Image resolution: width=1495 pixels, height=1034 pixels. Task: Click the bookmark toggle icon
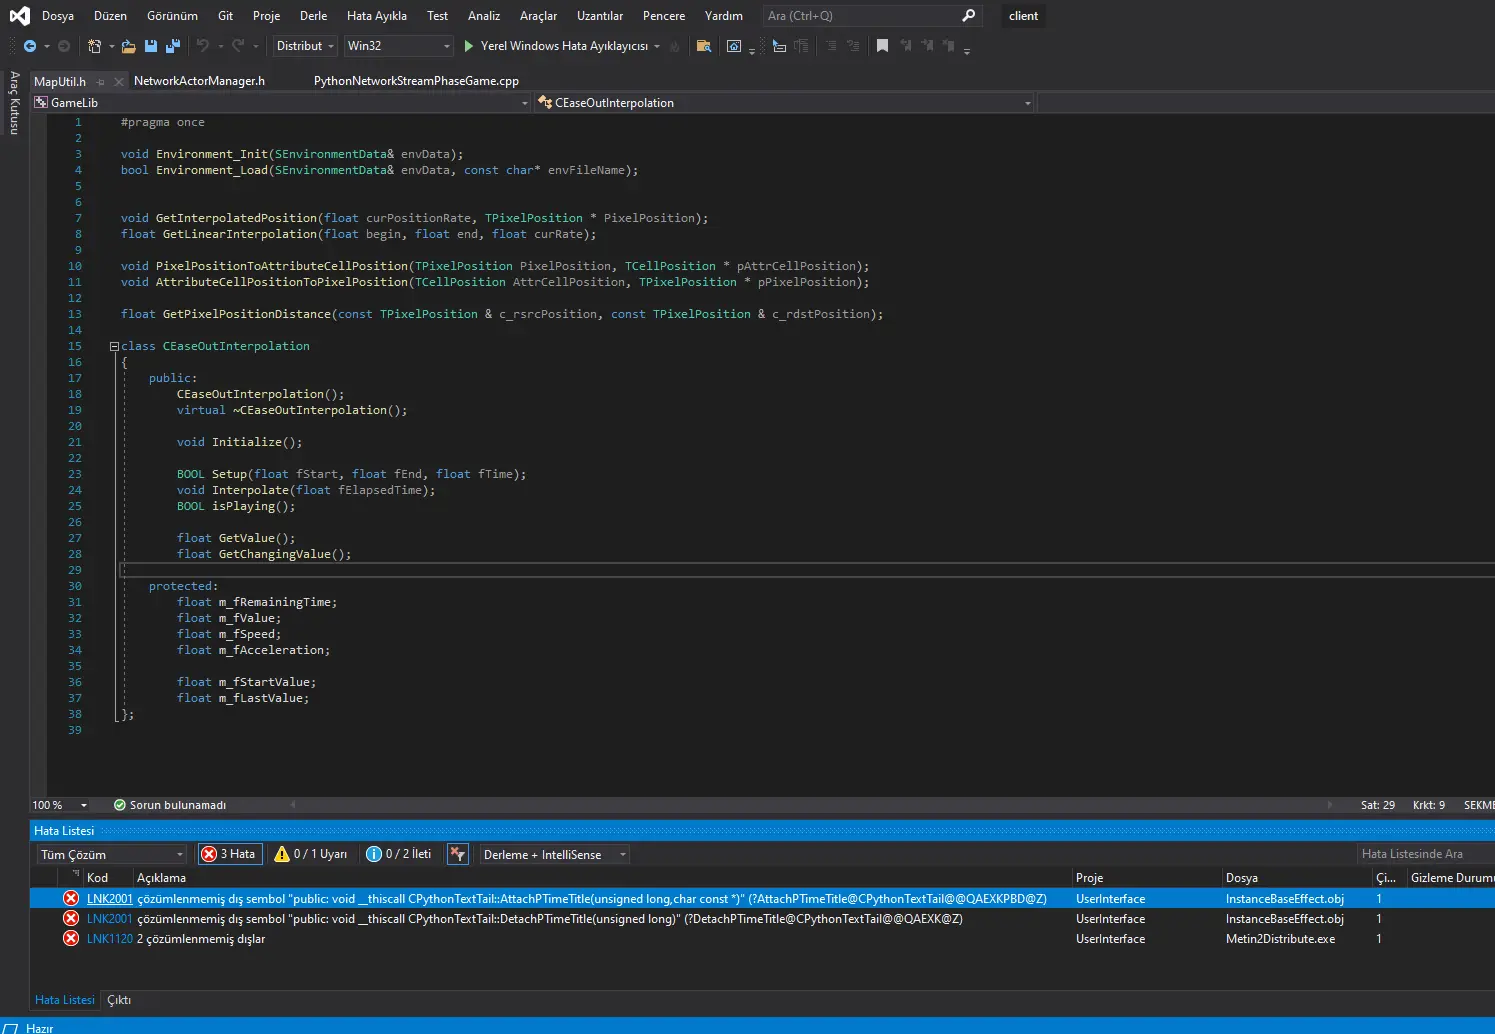[882, 46]
